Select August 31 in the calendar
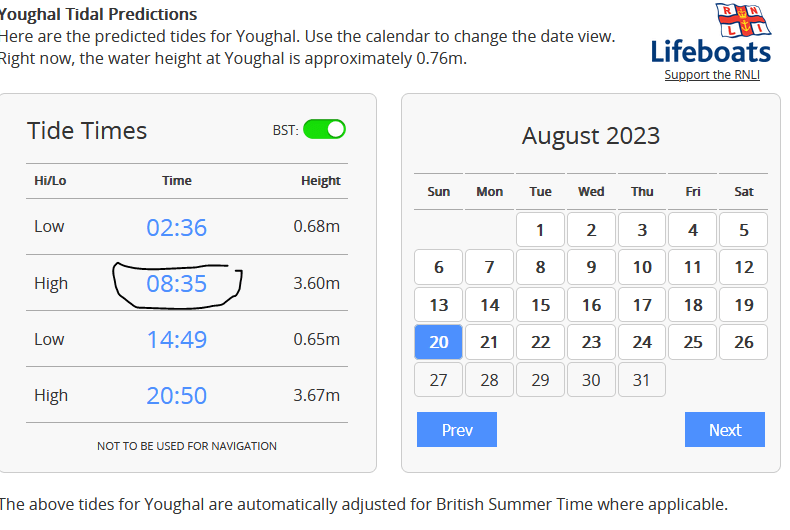The height and width of the screenshot is (530, 790). [642, 380]
